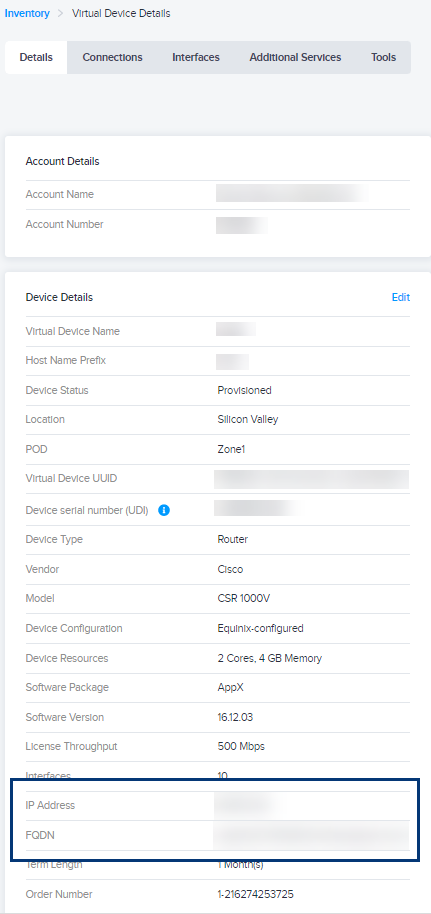Screen dimensions: 431x914
Task: Click the blurred IP Address value
Action: pos(245,806)
